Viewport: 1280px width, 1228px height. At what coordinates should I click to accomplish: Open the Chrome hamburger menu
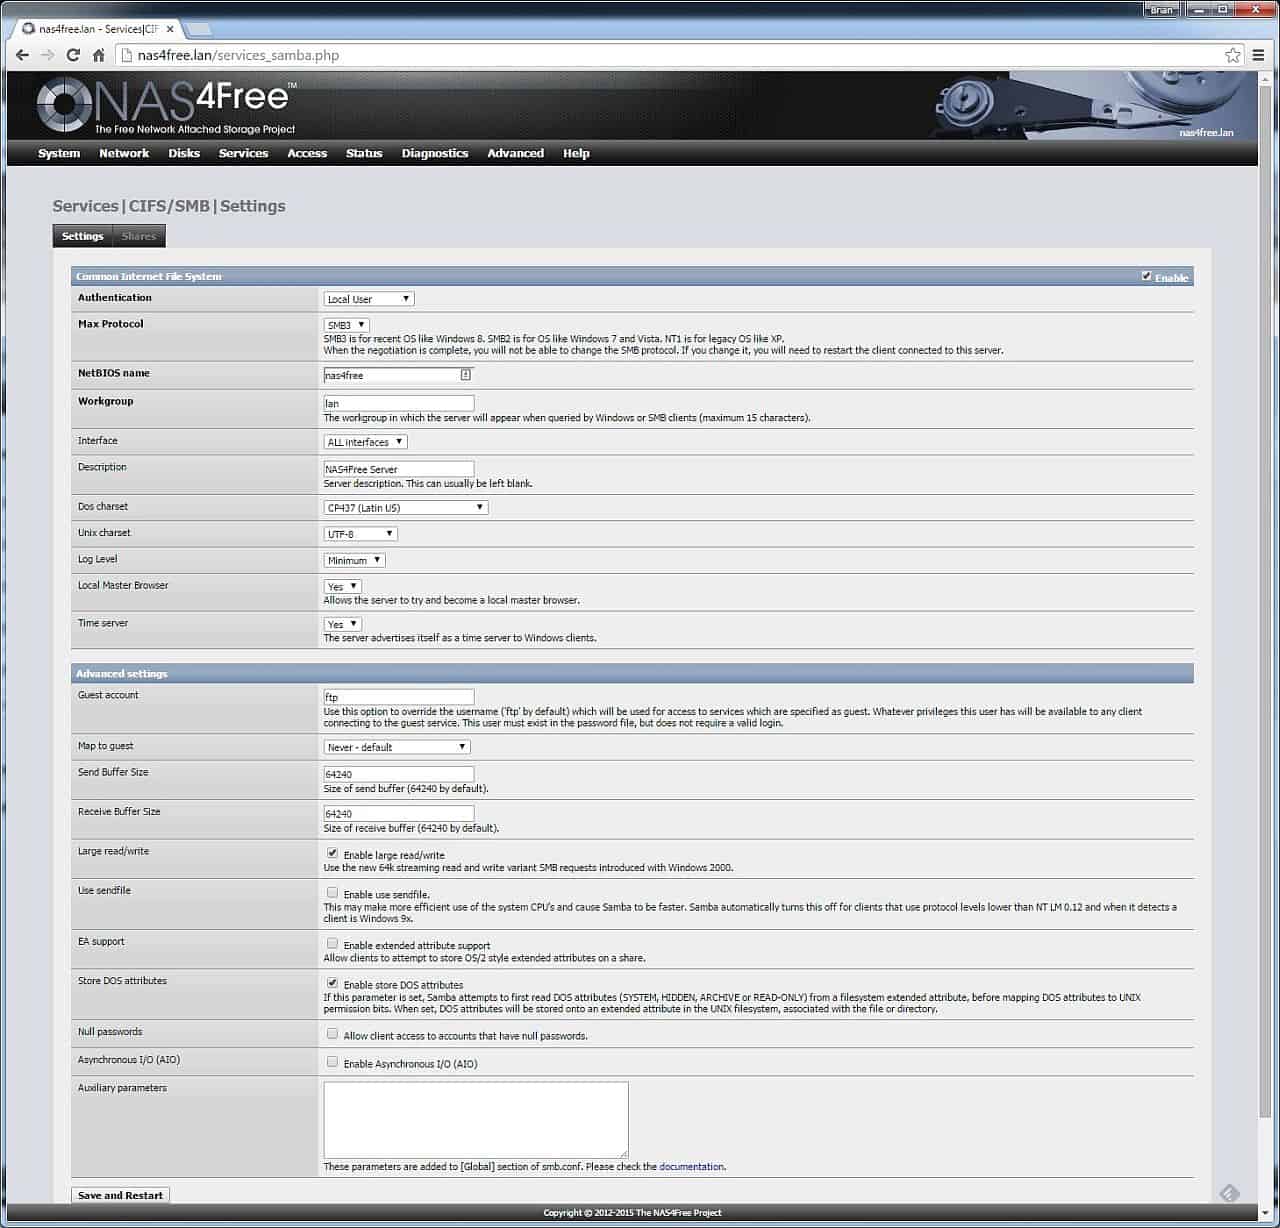point(1259,55)
